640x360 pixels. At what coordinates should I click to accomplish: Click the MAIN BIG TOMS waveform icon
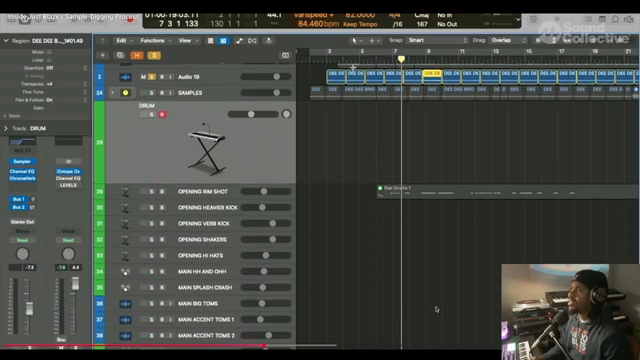[x=125, y=304]
